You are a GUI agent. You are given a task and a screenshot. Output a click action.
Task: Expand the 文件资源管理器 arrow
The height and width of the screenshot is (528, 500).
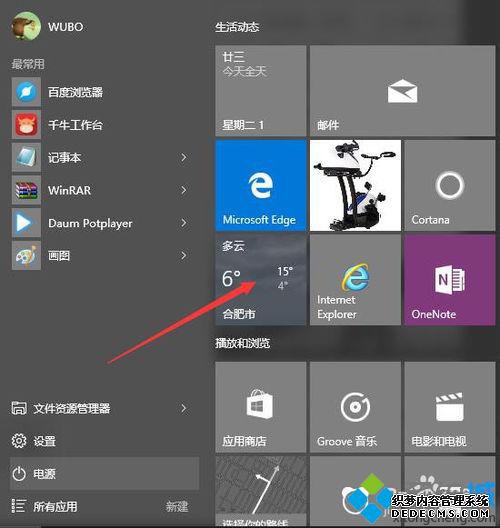coord(184,408)
